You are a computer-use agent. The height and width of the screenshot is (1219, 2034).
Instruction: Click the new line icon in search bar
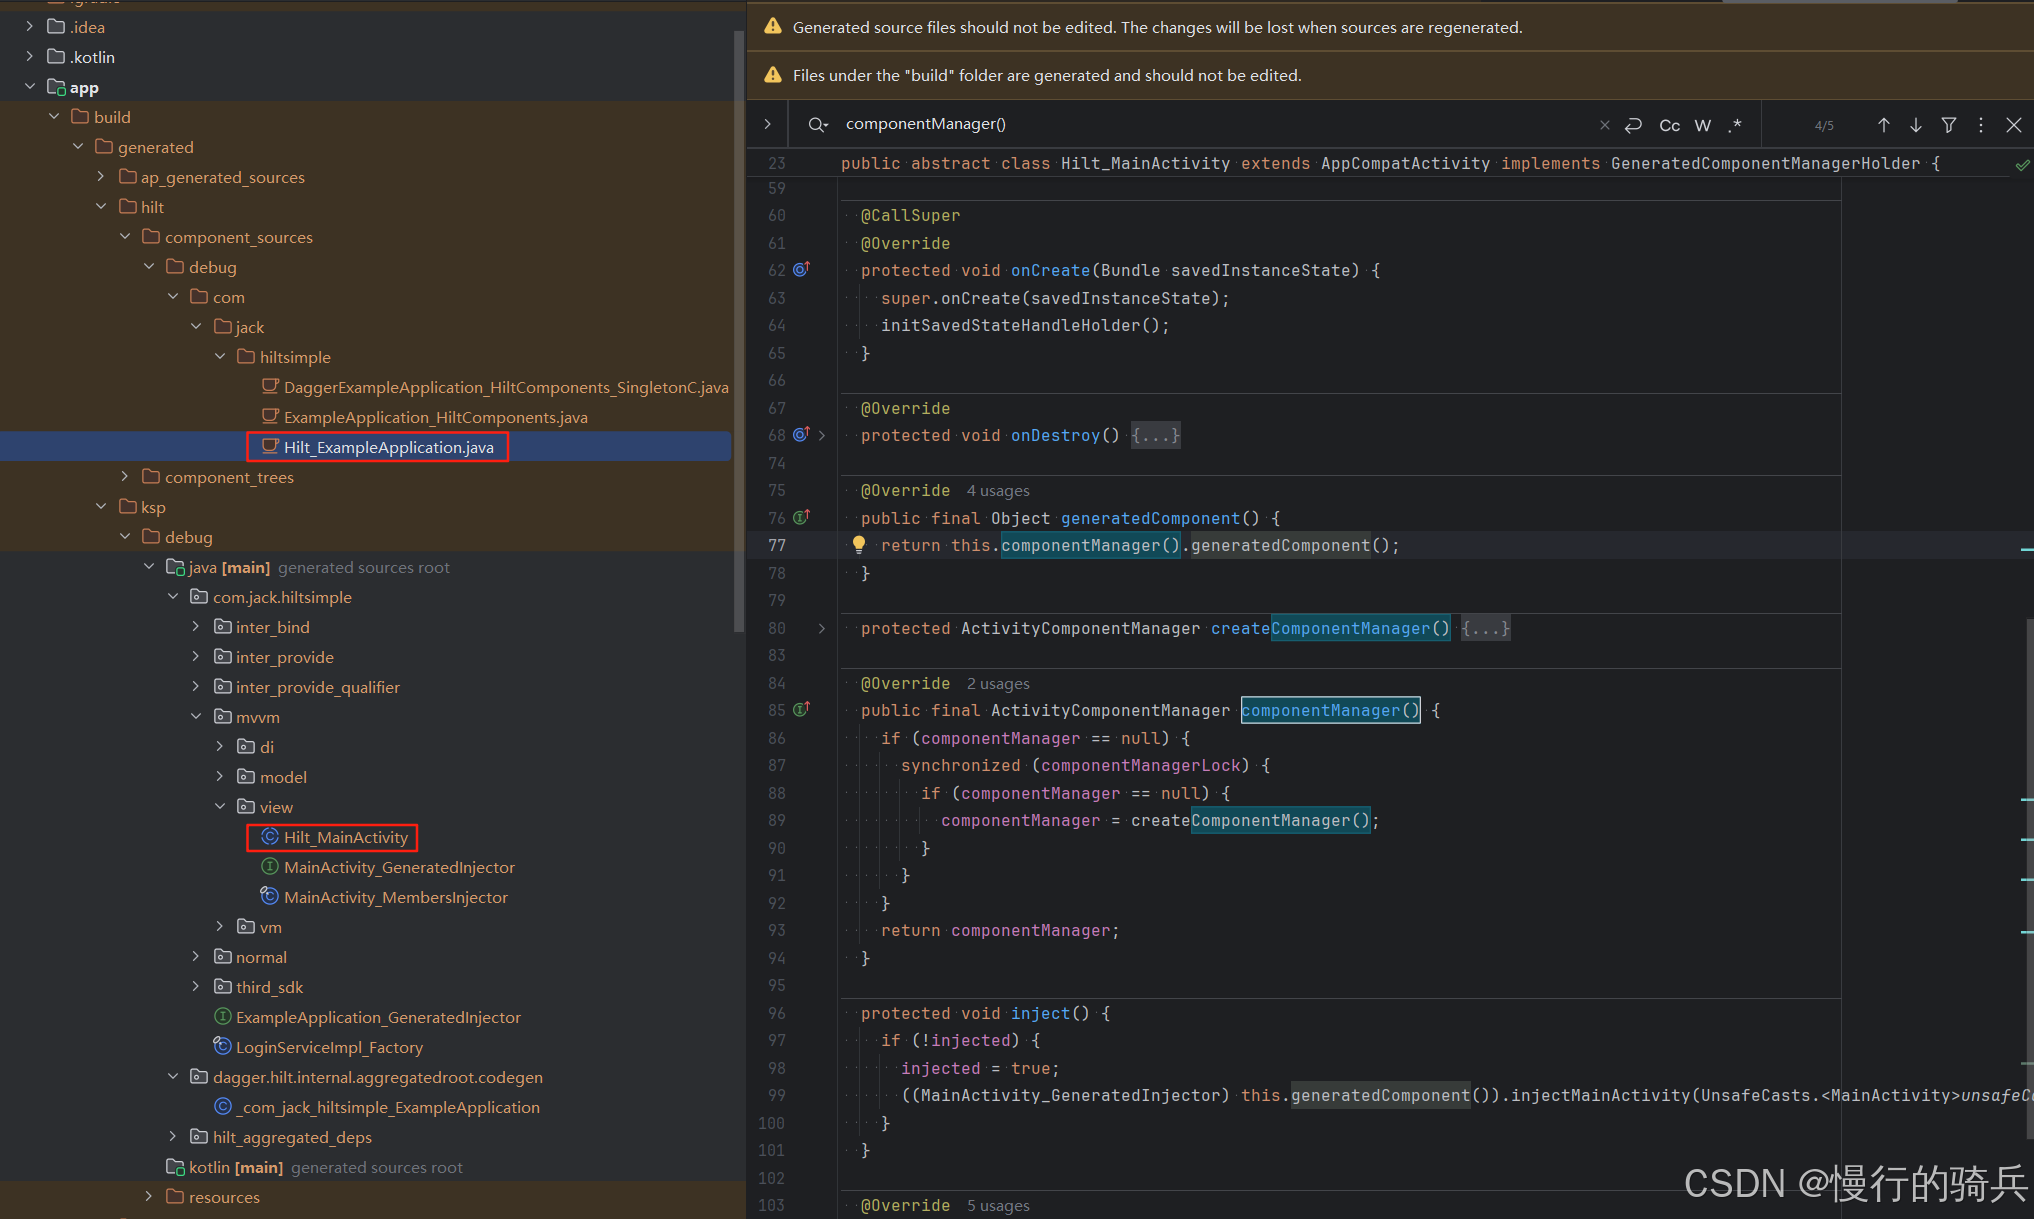[1633, 125]
